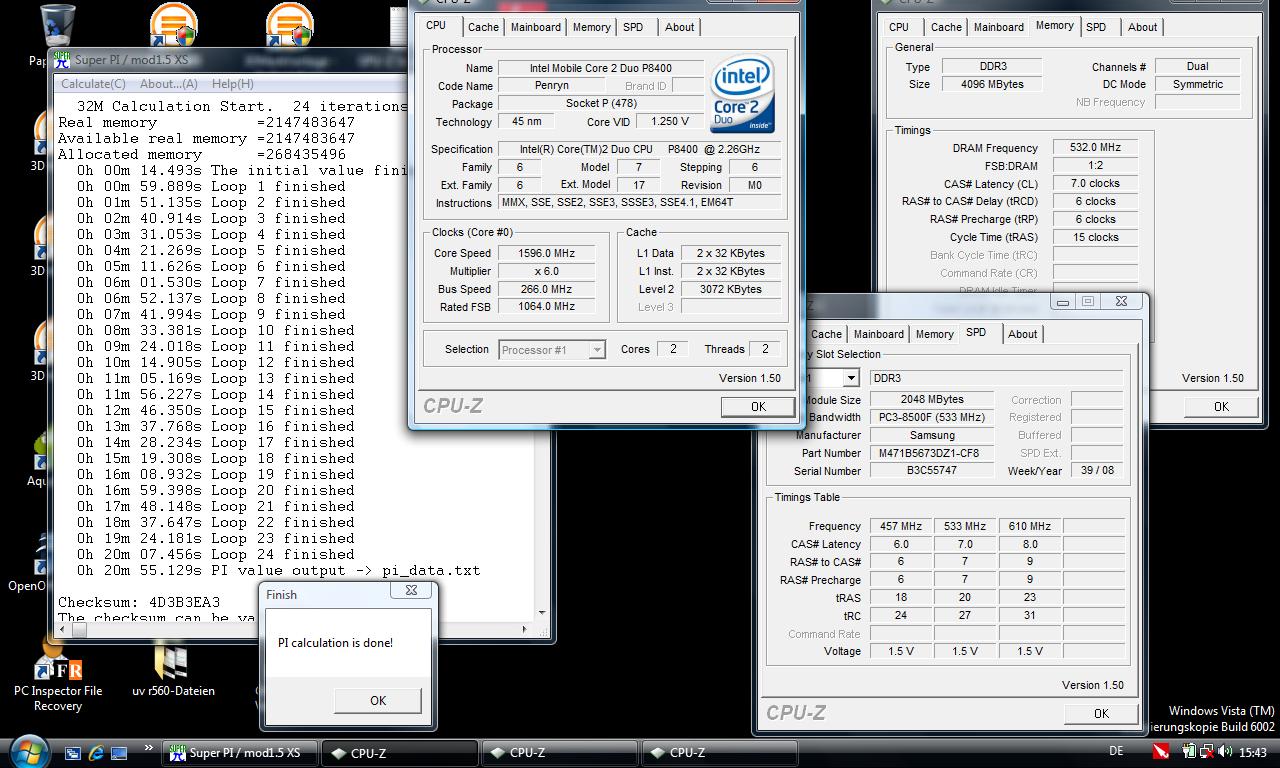Viewport: 1280px width, 768px height.
Task: Click the network disconnected tray icon
Action: click(1205, 752)
